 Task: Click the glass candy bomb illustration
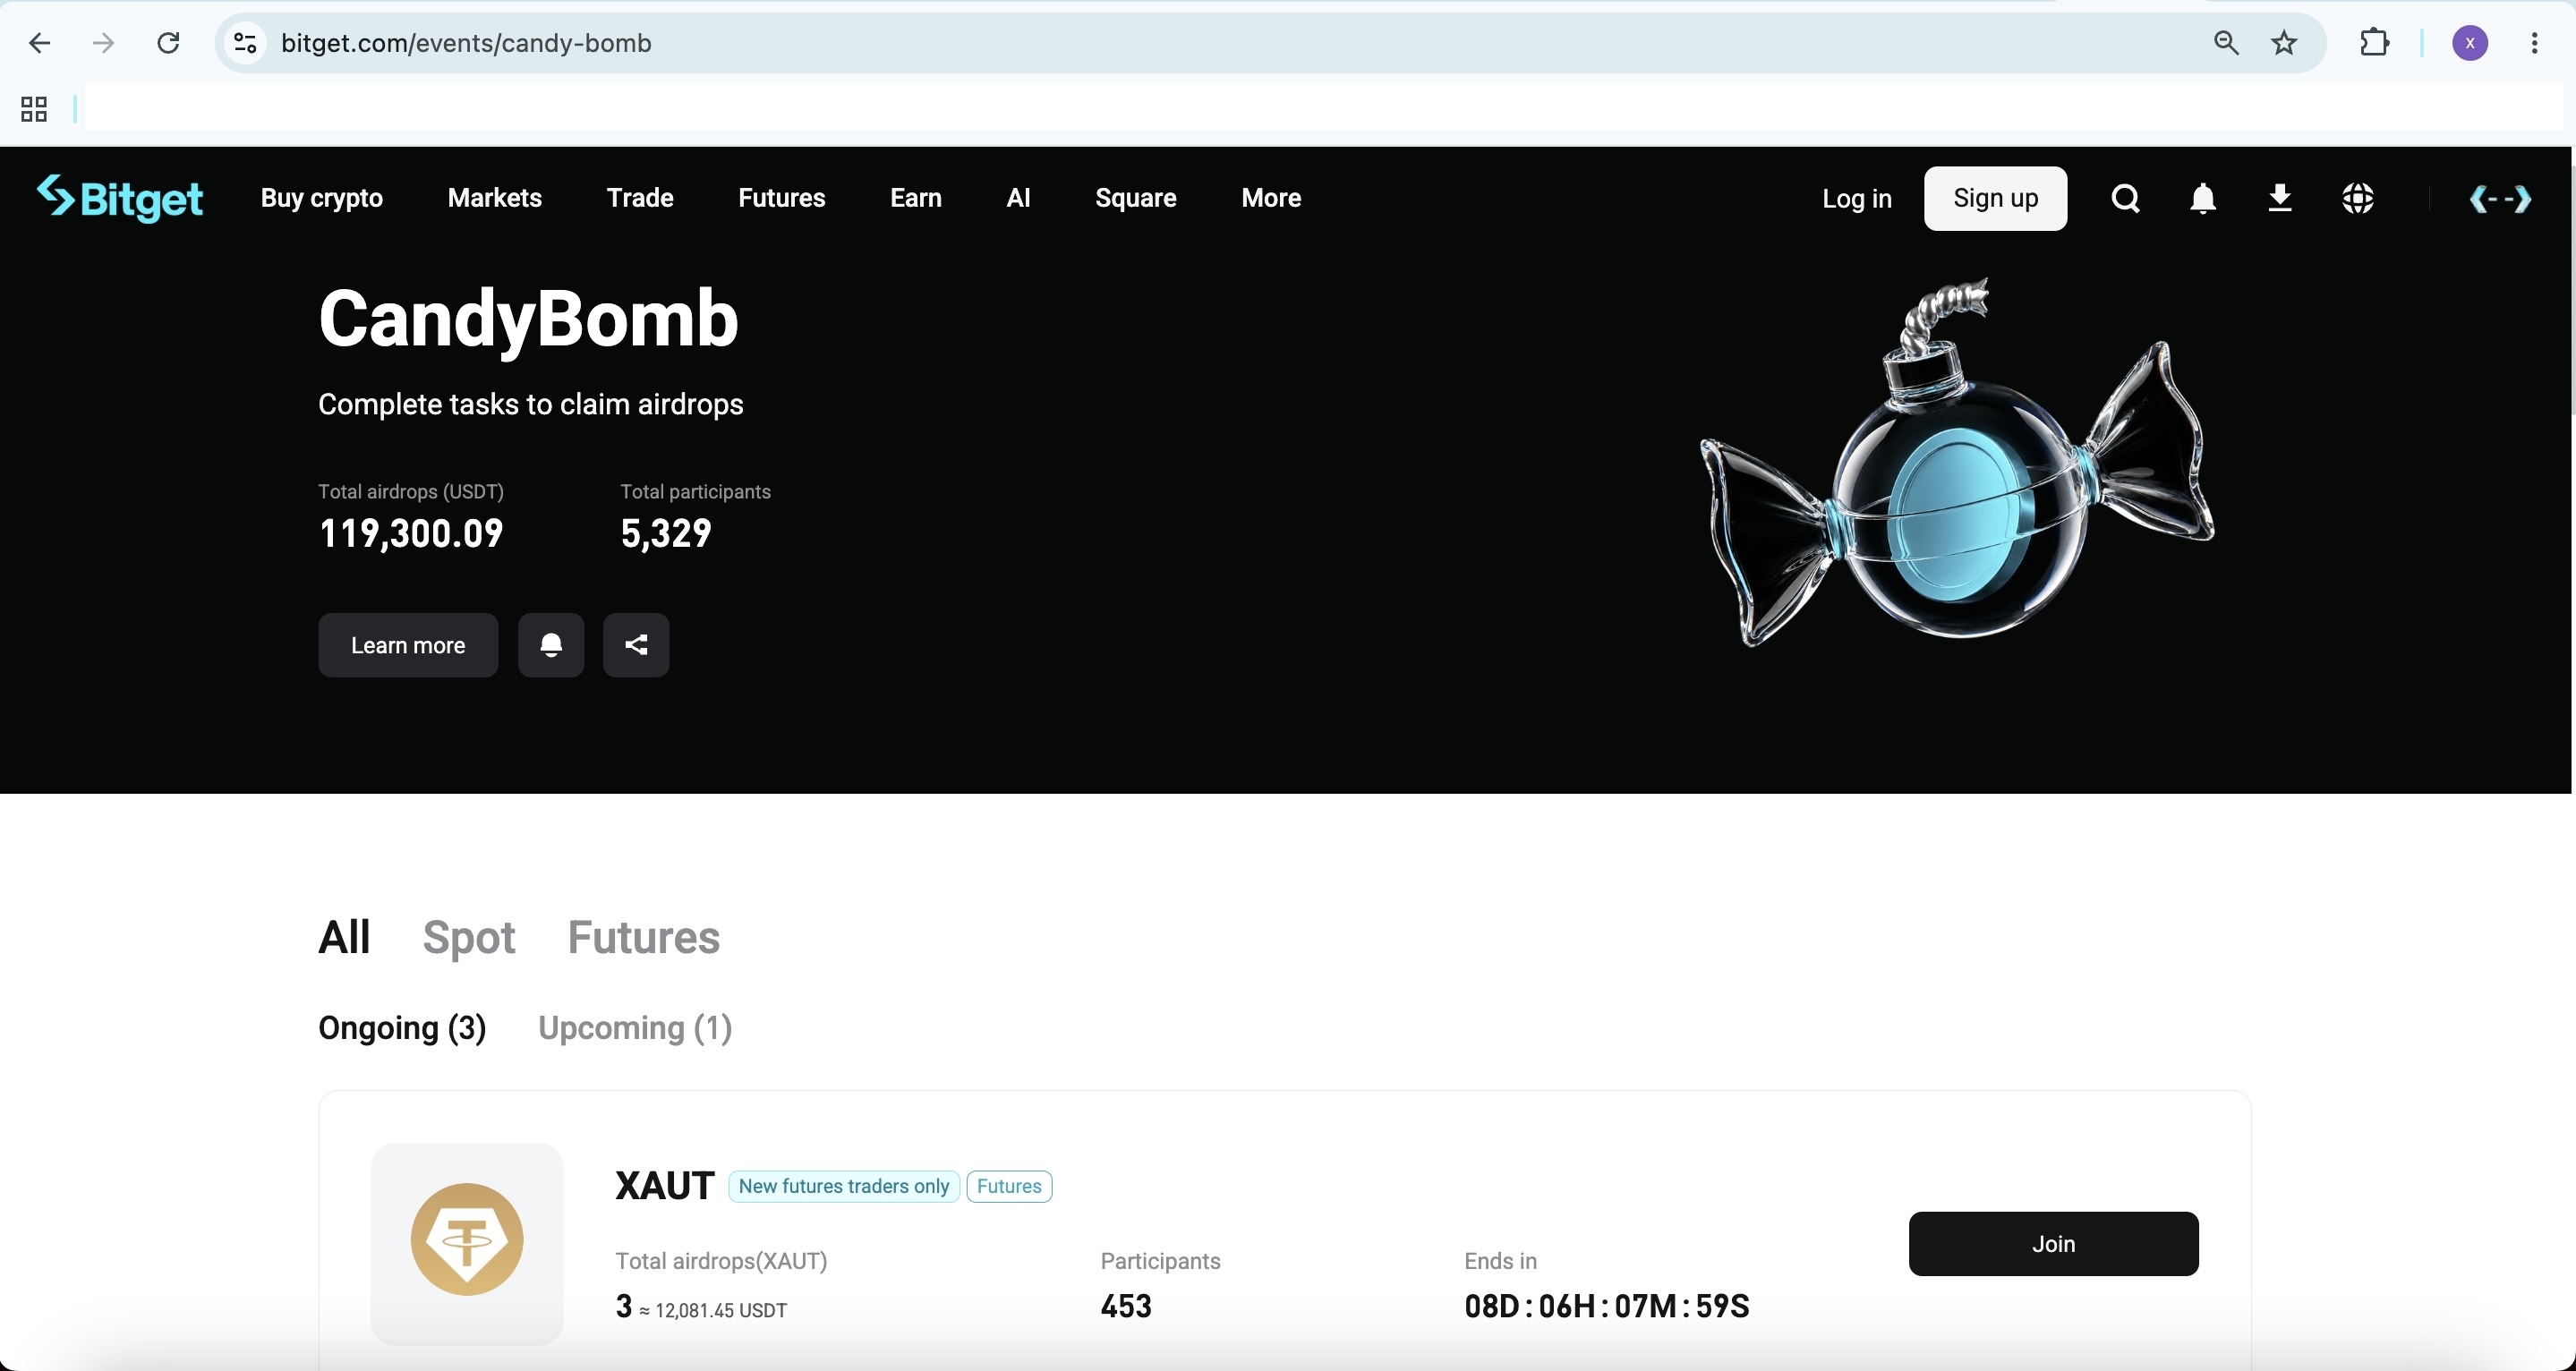click(x=1958, y=464)
